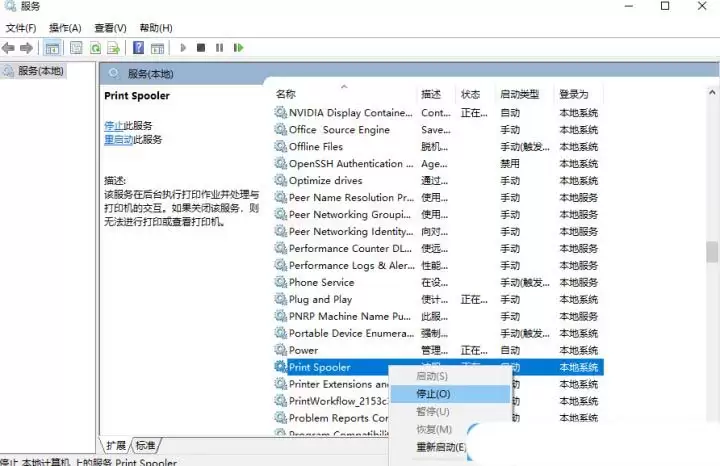
Task: Click the vertical scrollbar thumb in services list
Action: [x=712, y=251]
